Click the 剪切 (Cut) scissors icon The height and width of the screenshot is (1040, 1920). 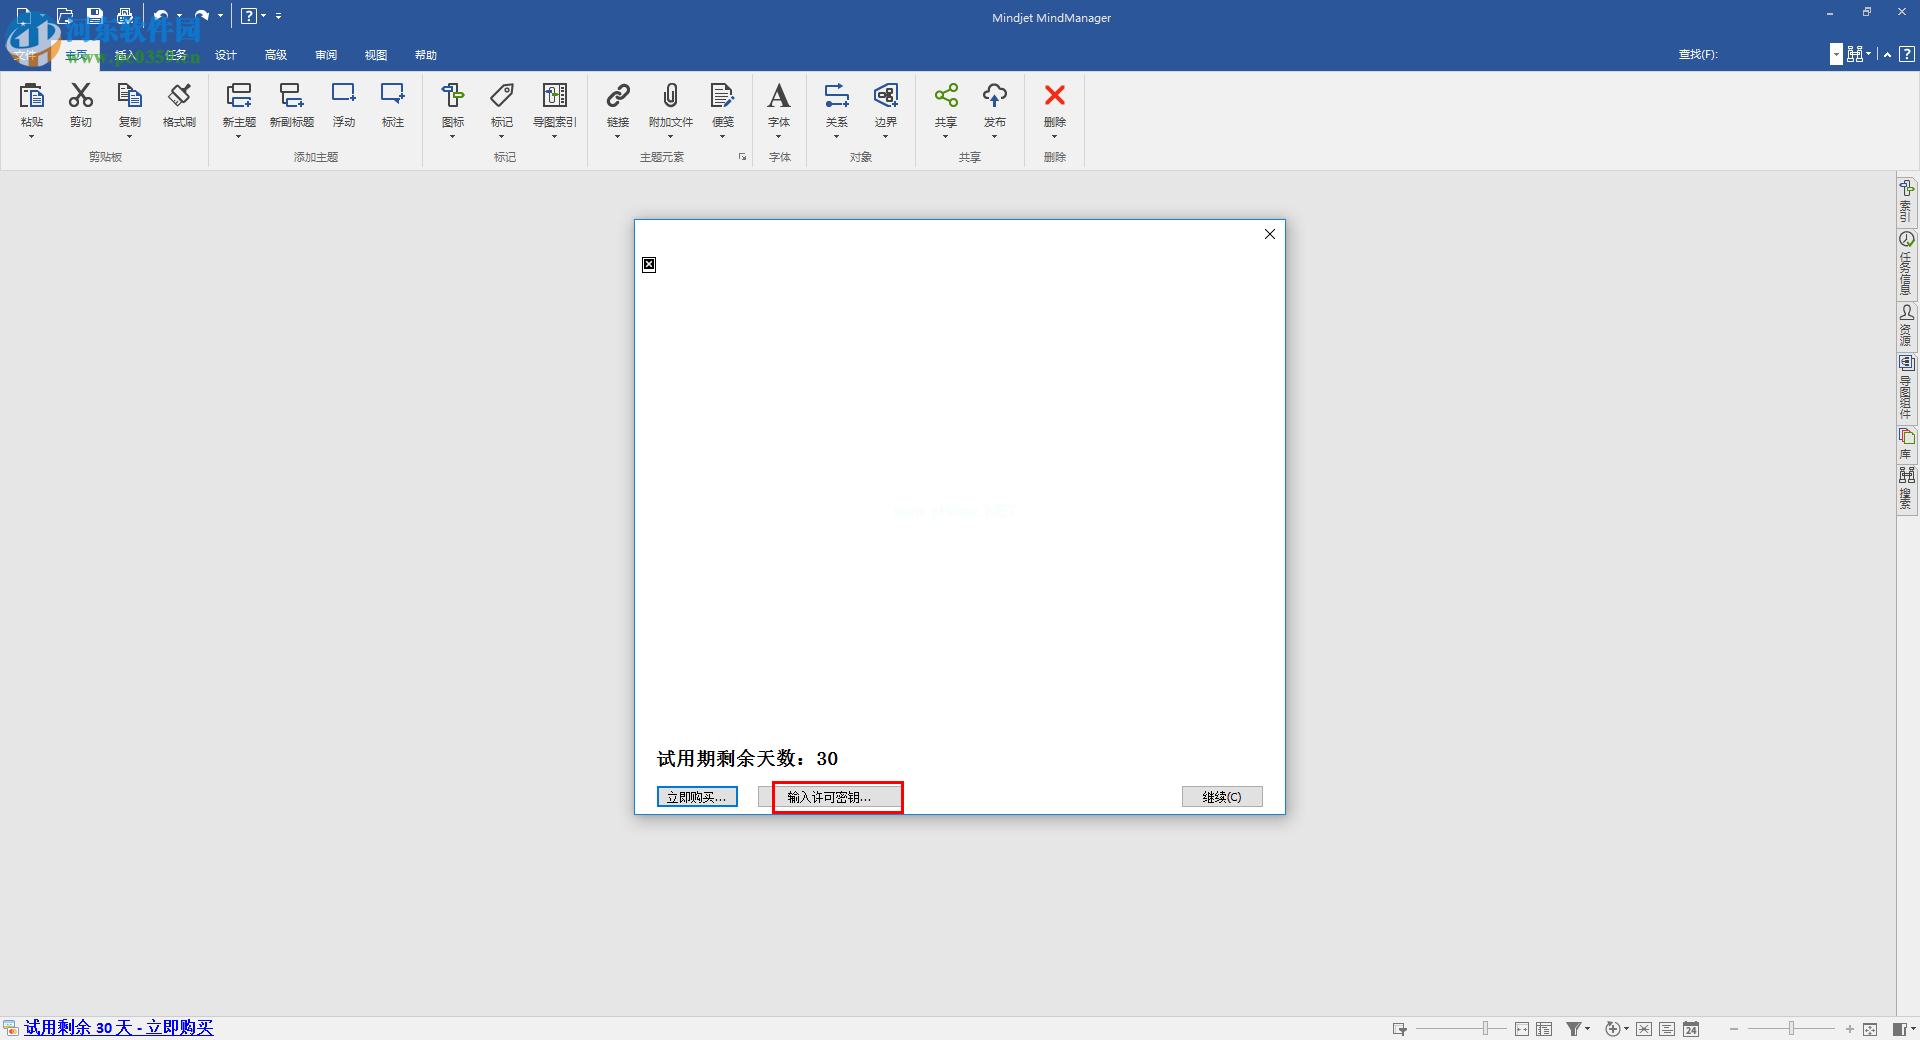coord(81,95)
